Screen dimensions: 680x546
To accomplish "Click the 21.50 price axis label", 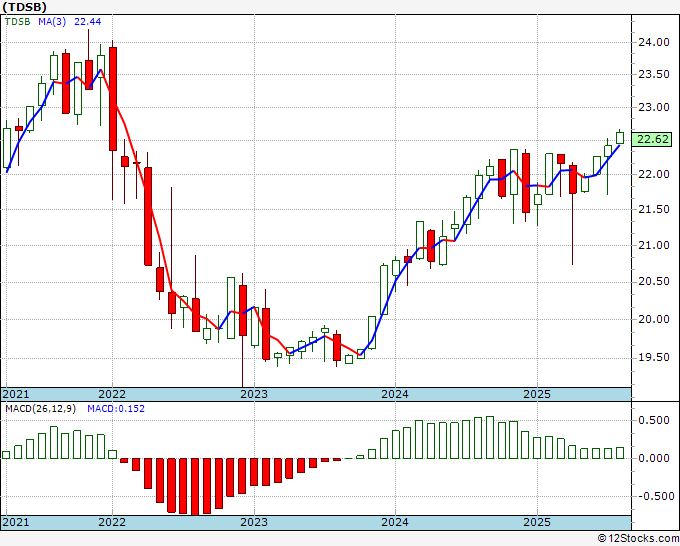I will [654, 209].
